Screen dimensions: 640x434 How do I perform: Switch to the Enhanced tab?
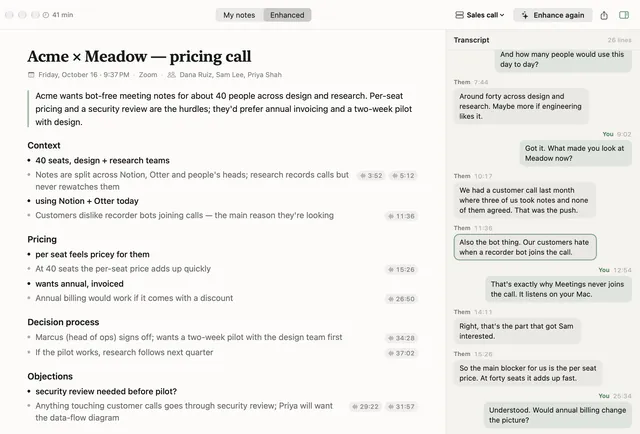pos(287,15)
